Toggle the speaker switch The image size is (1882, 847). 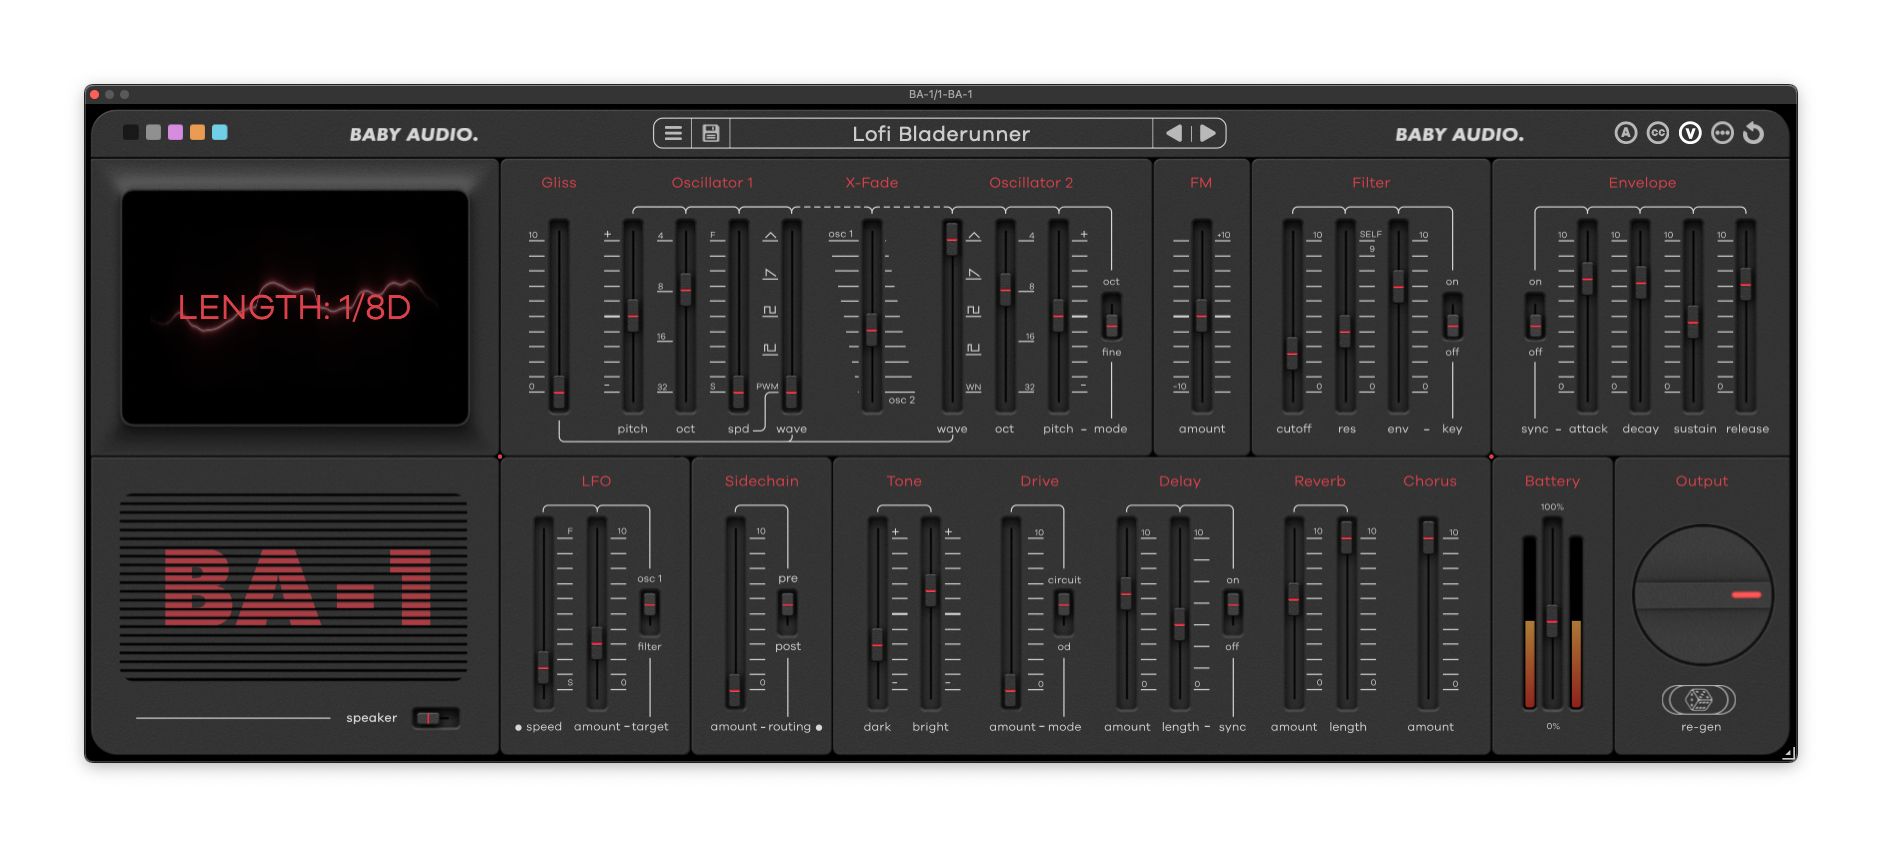point(435,718)
